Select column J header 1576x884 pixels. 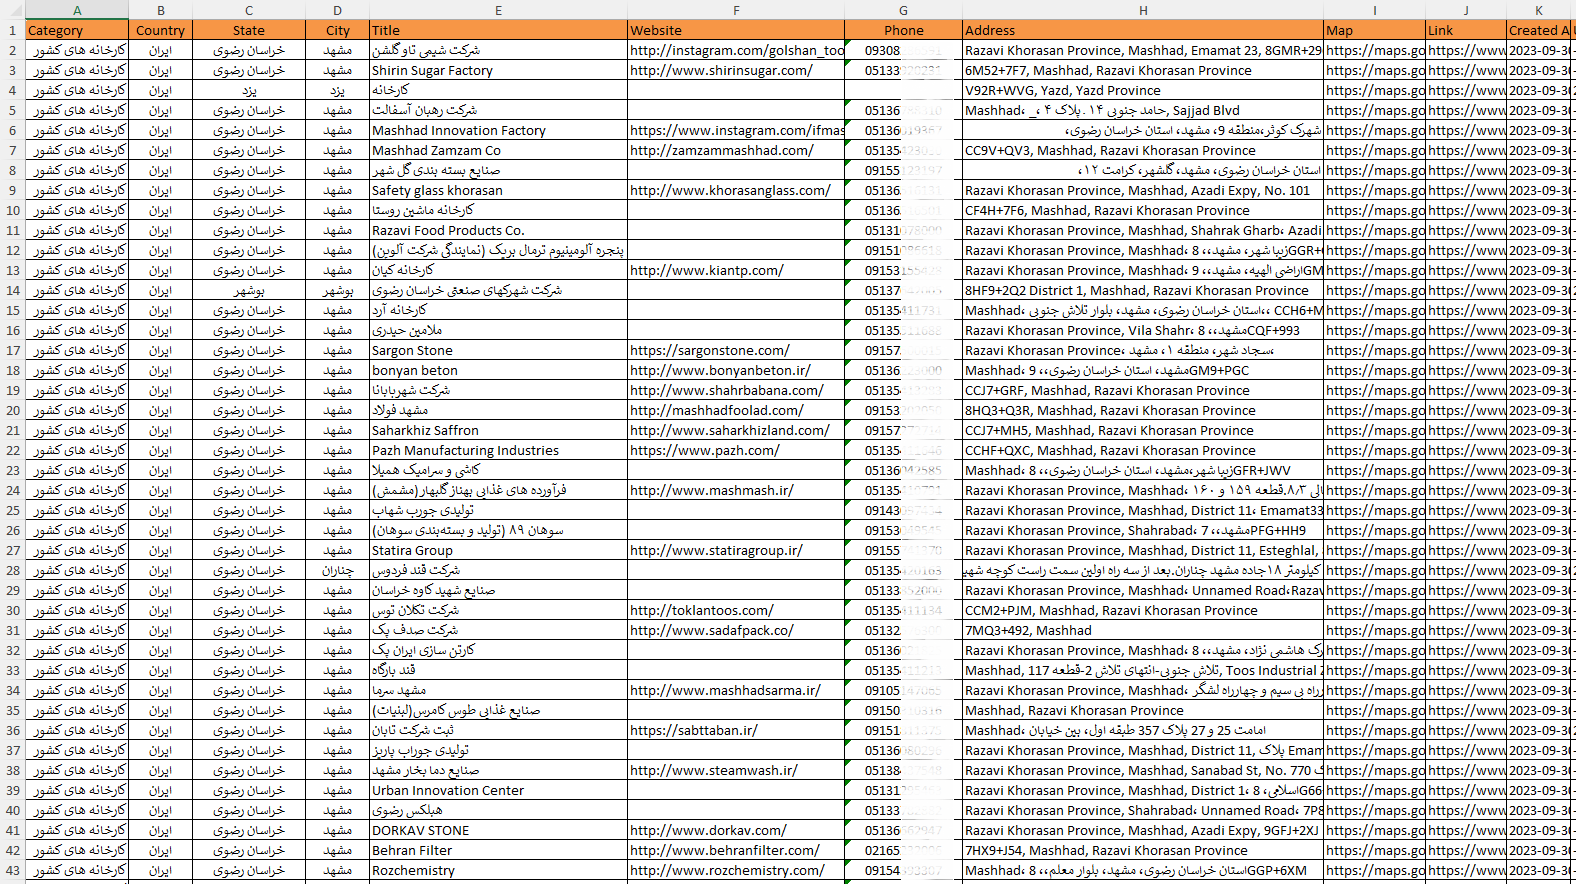(1466, 10)
